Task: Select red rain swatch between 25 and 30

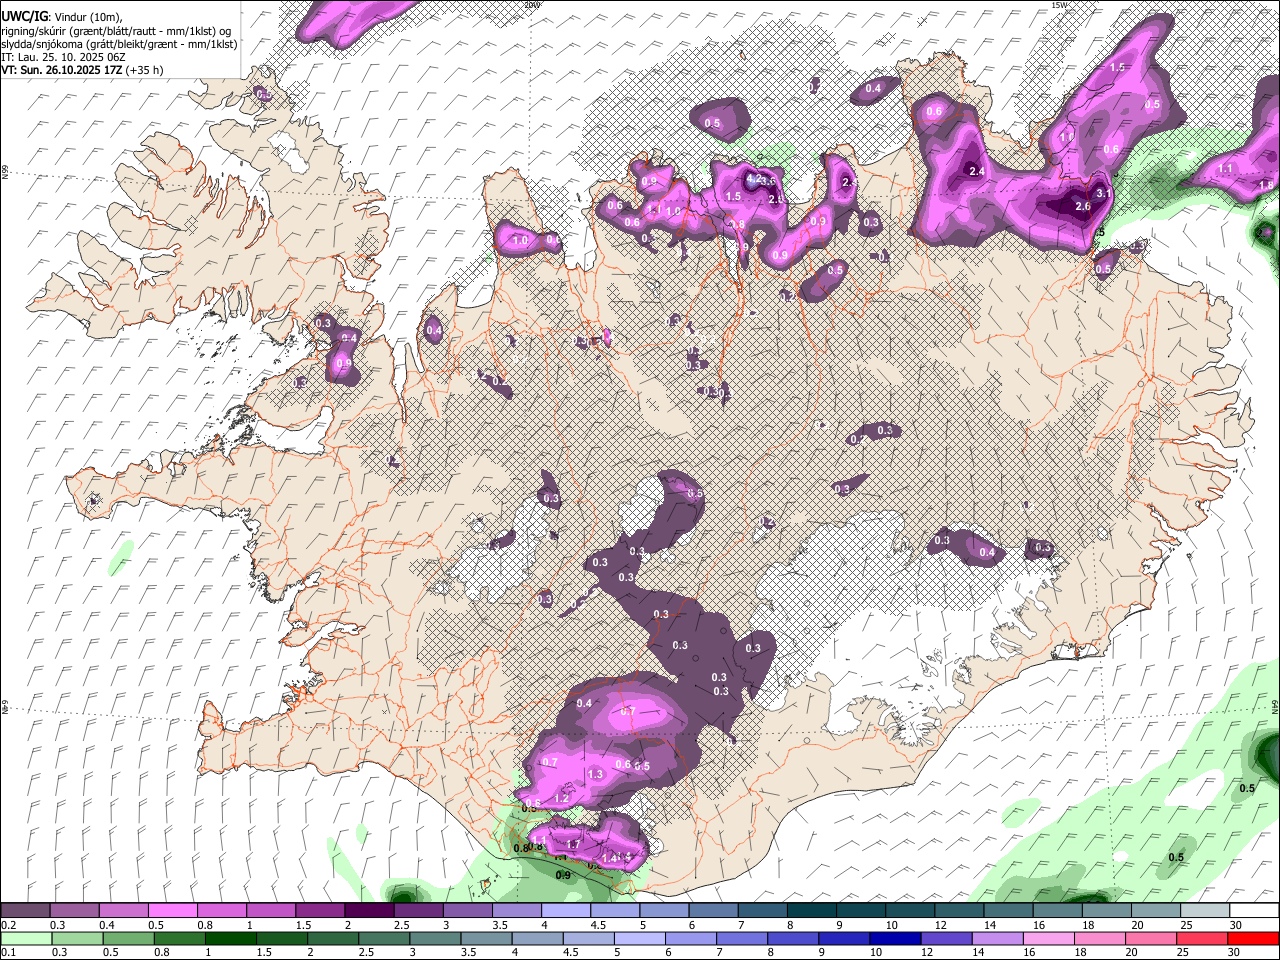Action: 1201,939
